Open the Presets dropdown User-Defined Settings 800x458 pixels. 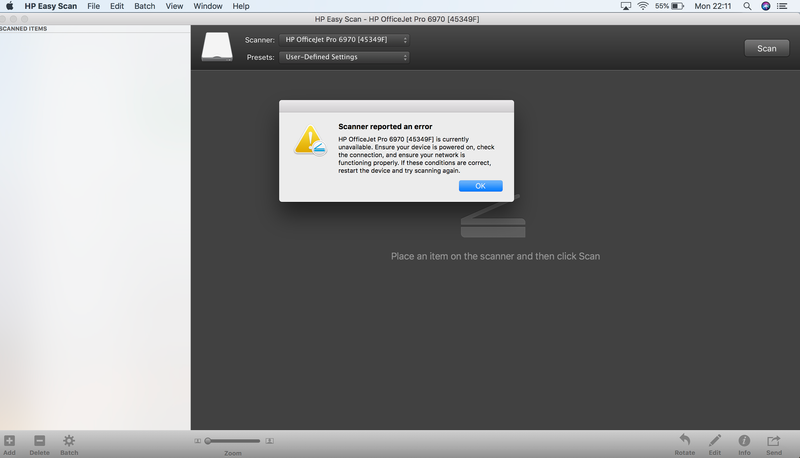(344, 57)
